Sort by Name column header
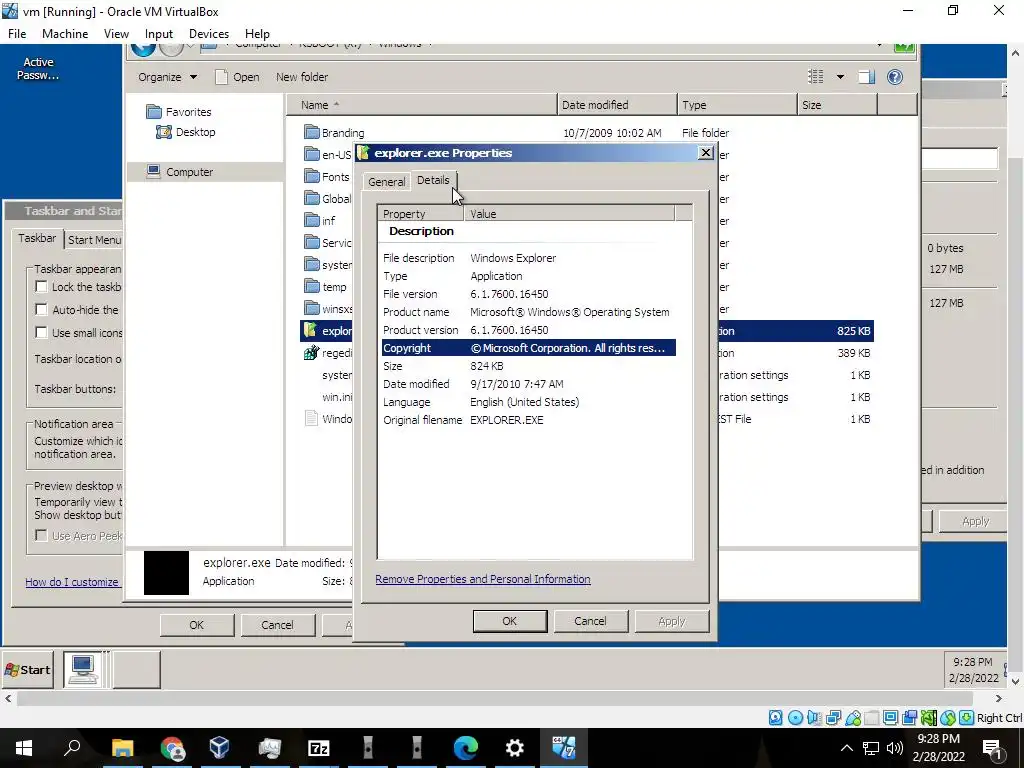Screen dimensions: 1024x768 point(422,105)
